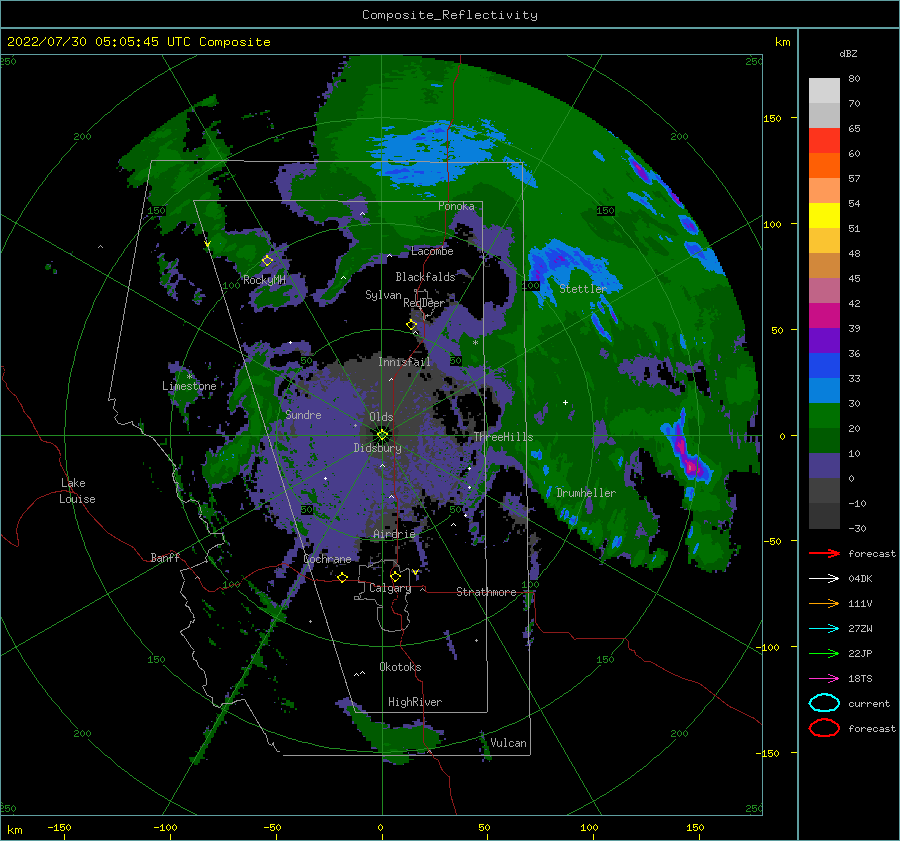Click the Airdrie city label
The width and height of the screenshot is (900, 841).
(x=394, y=534)
